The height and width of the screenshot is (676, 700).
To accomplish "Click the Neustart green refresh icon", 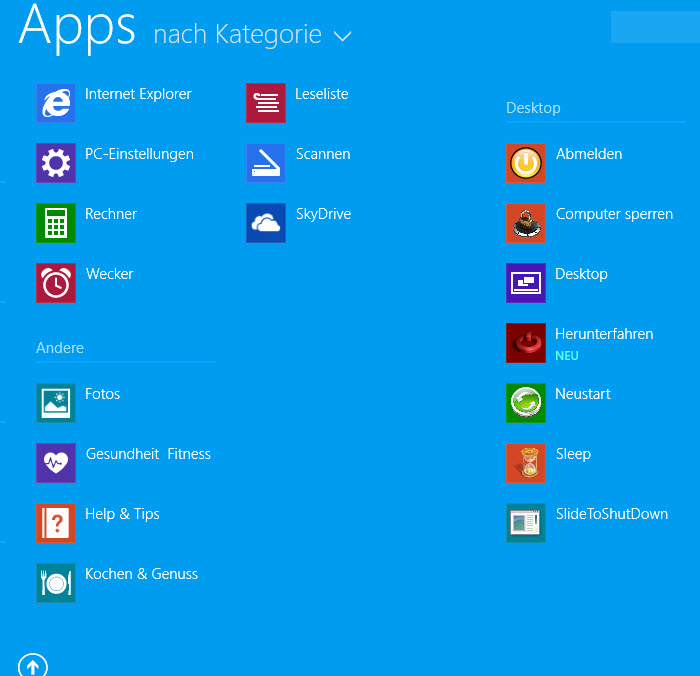I will [x=526, y=403].
